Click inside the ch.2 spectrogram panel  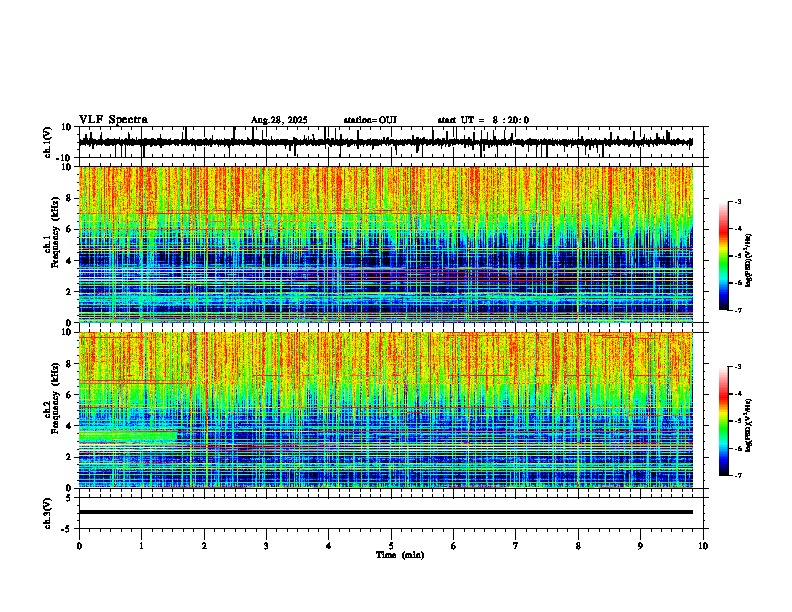(385, 410)
